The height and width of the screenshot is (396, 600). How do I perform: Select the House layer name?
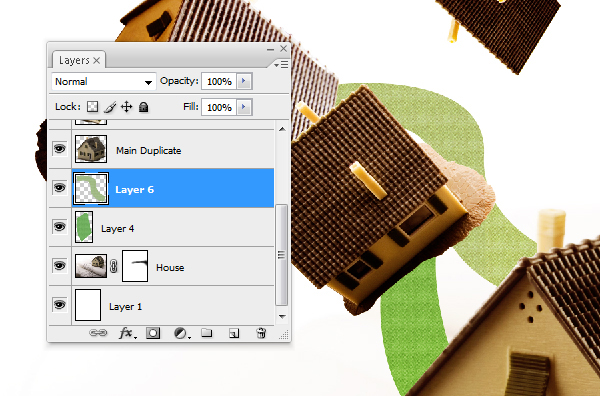(170, 267)
